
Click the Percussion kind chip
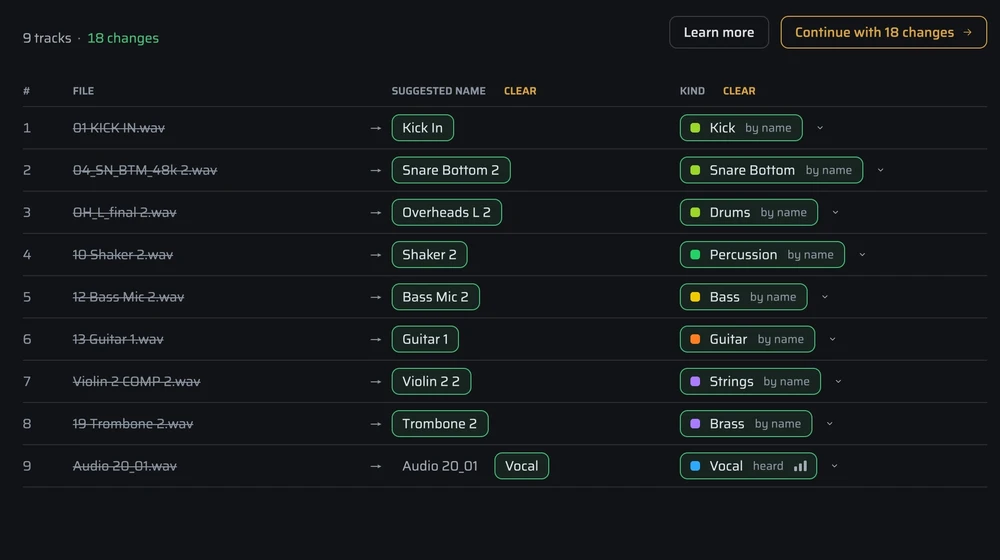click(762, 254)
